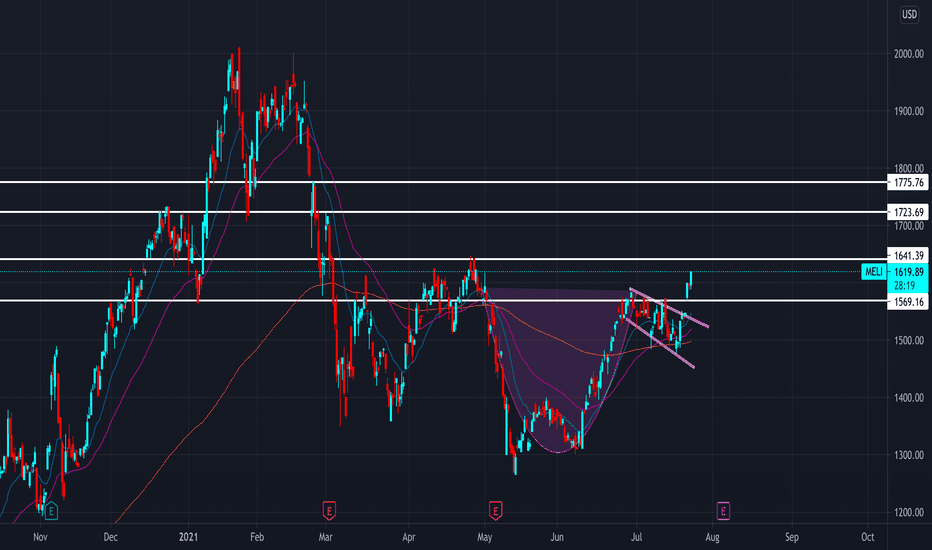The image size is (932, 550).
Task: Select the lower pink flag channel trendline
Action: (660, 344)
